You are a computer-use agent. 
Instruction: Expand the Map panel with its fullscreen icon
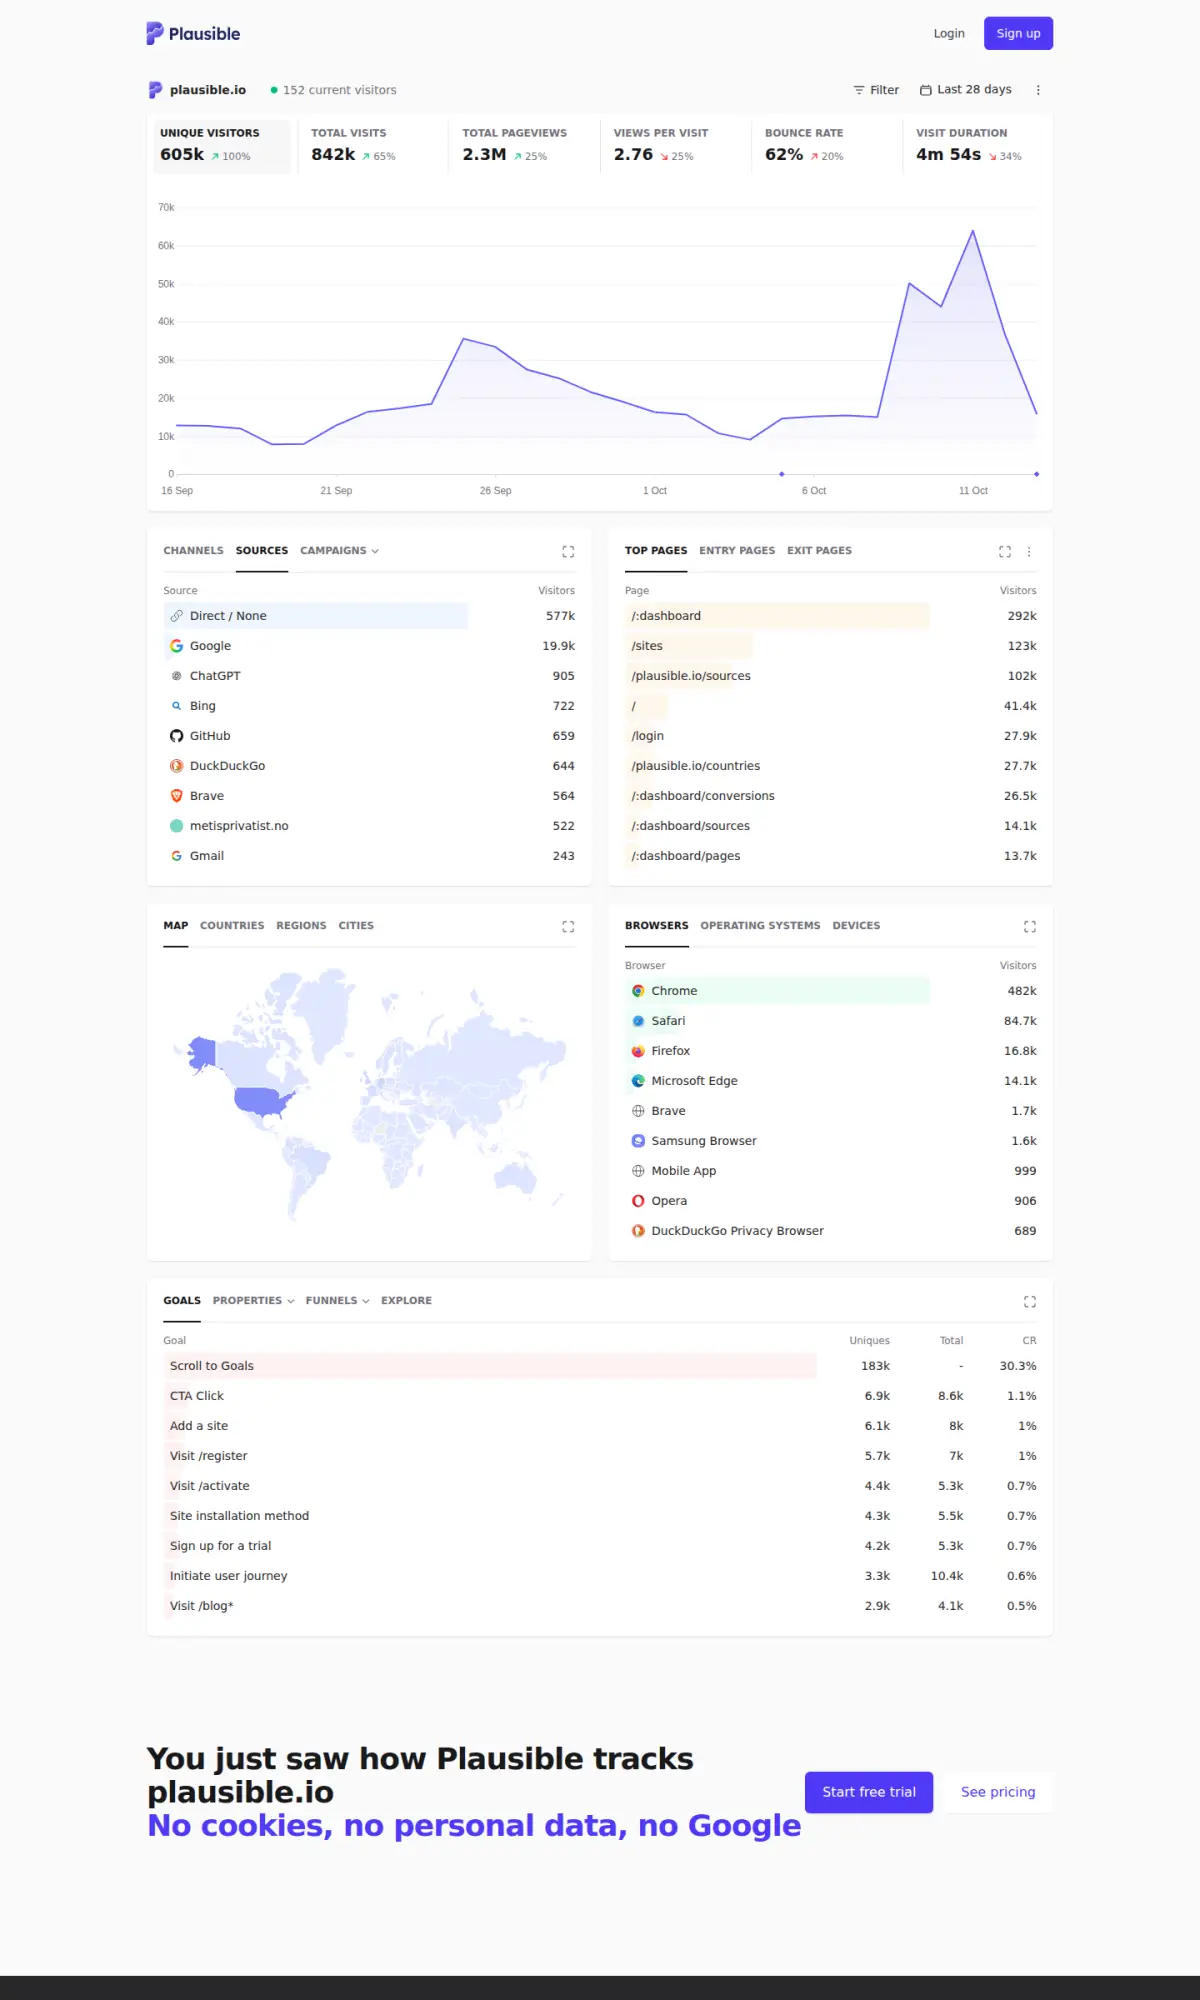pyautogui.click(x=568, y=926)
